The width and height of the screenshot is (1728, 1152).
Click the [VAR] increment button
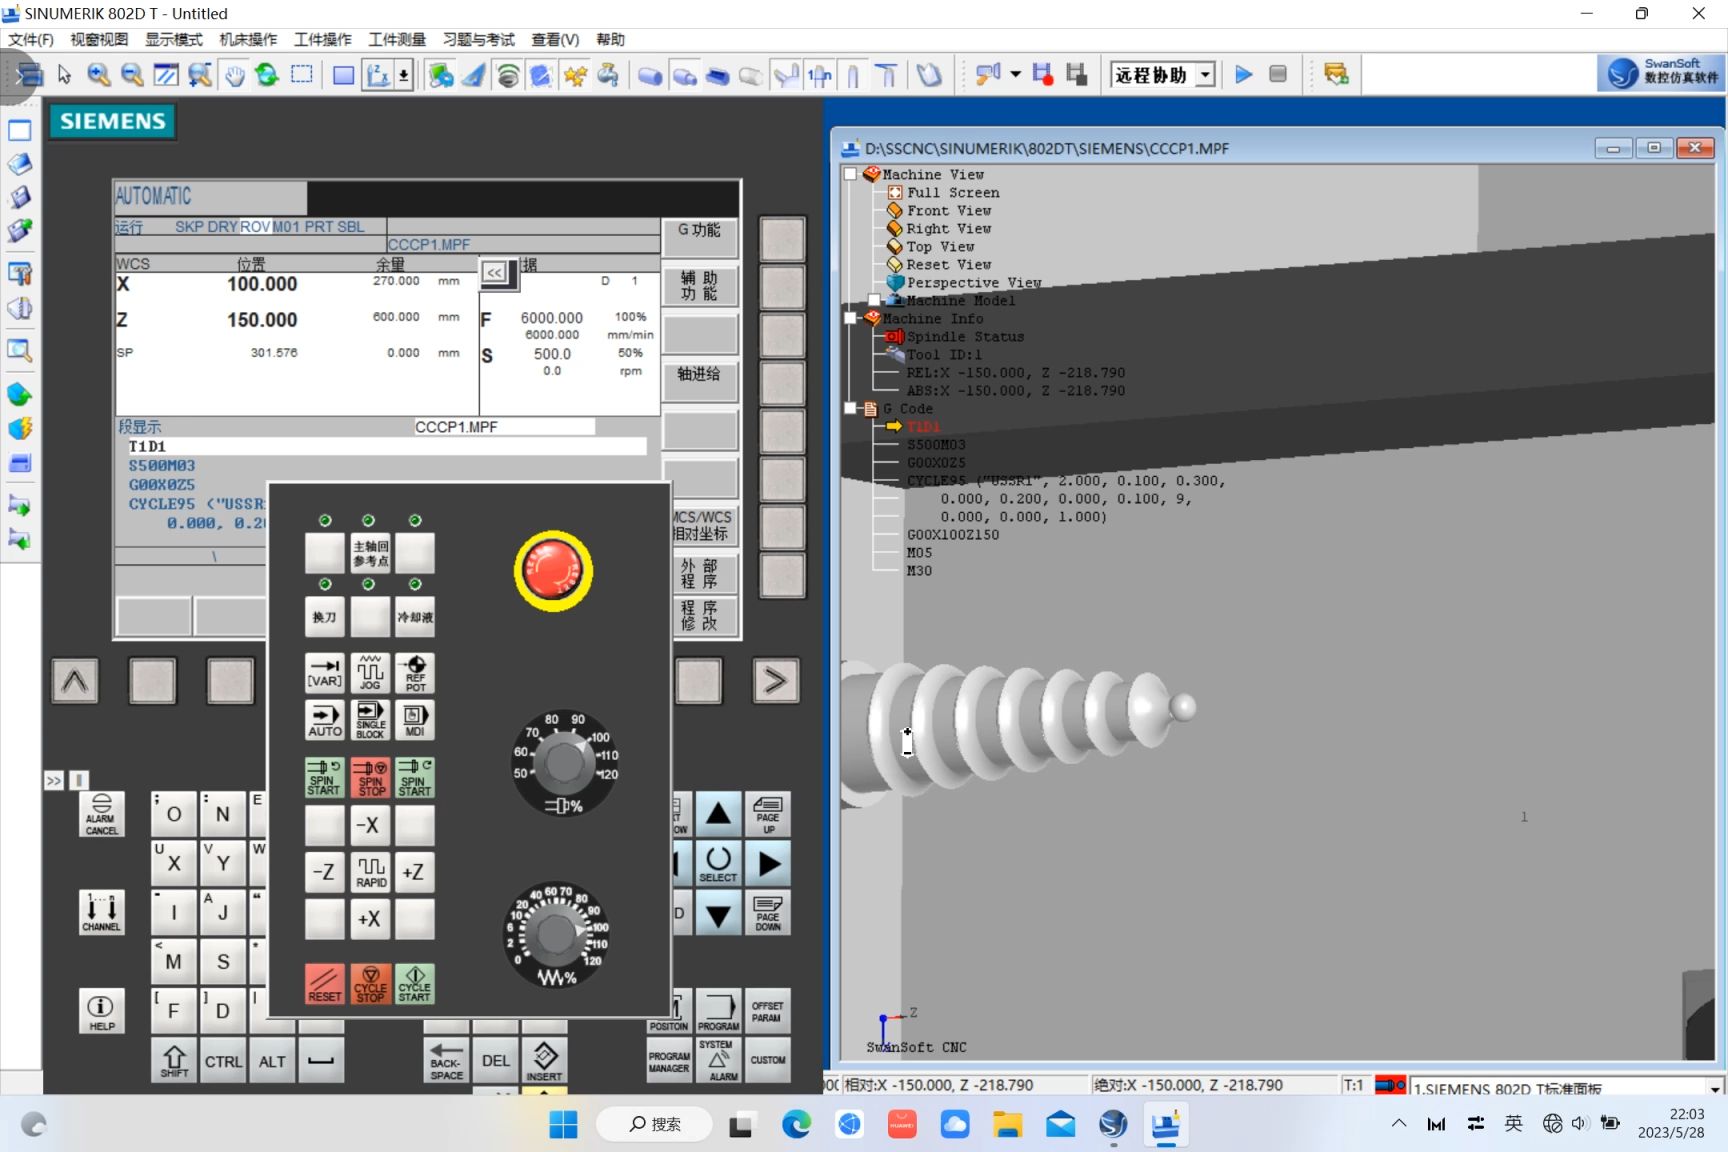point(324,673)
